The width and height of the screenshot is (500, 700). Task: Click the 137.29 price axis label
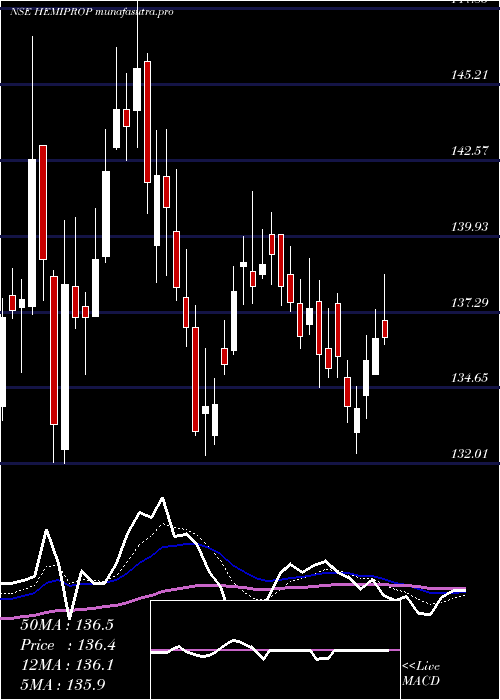coord(469,303)
